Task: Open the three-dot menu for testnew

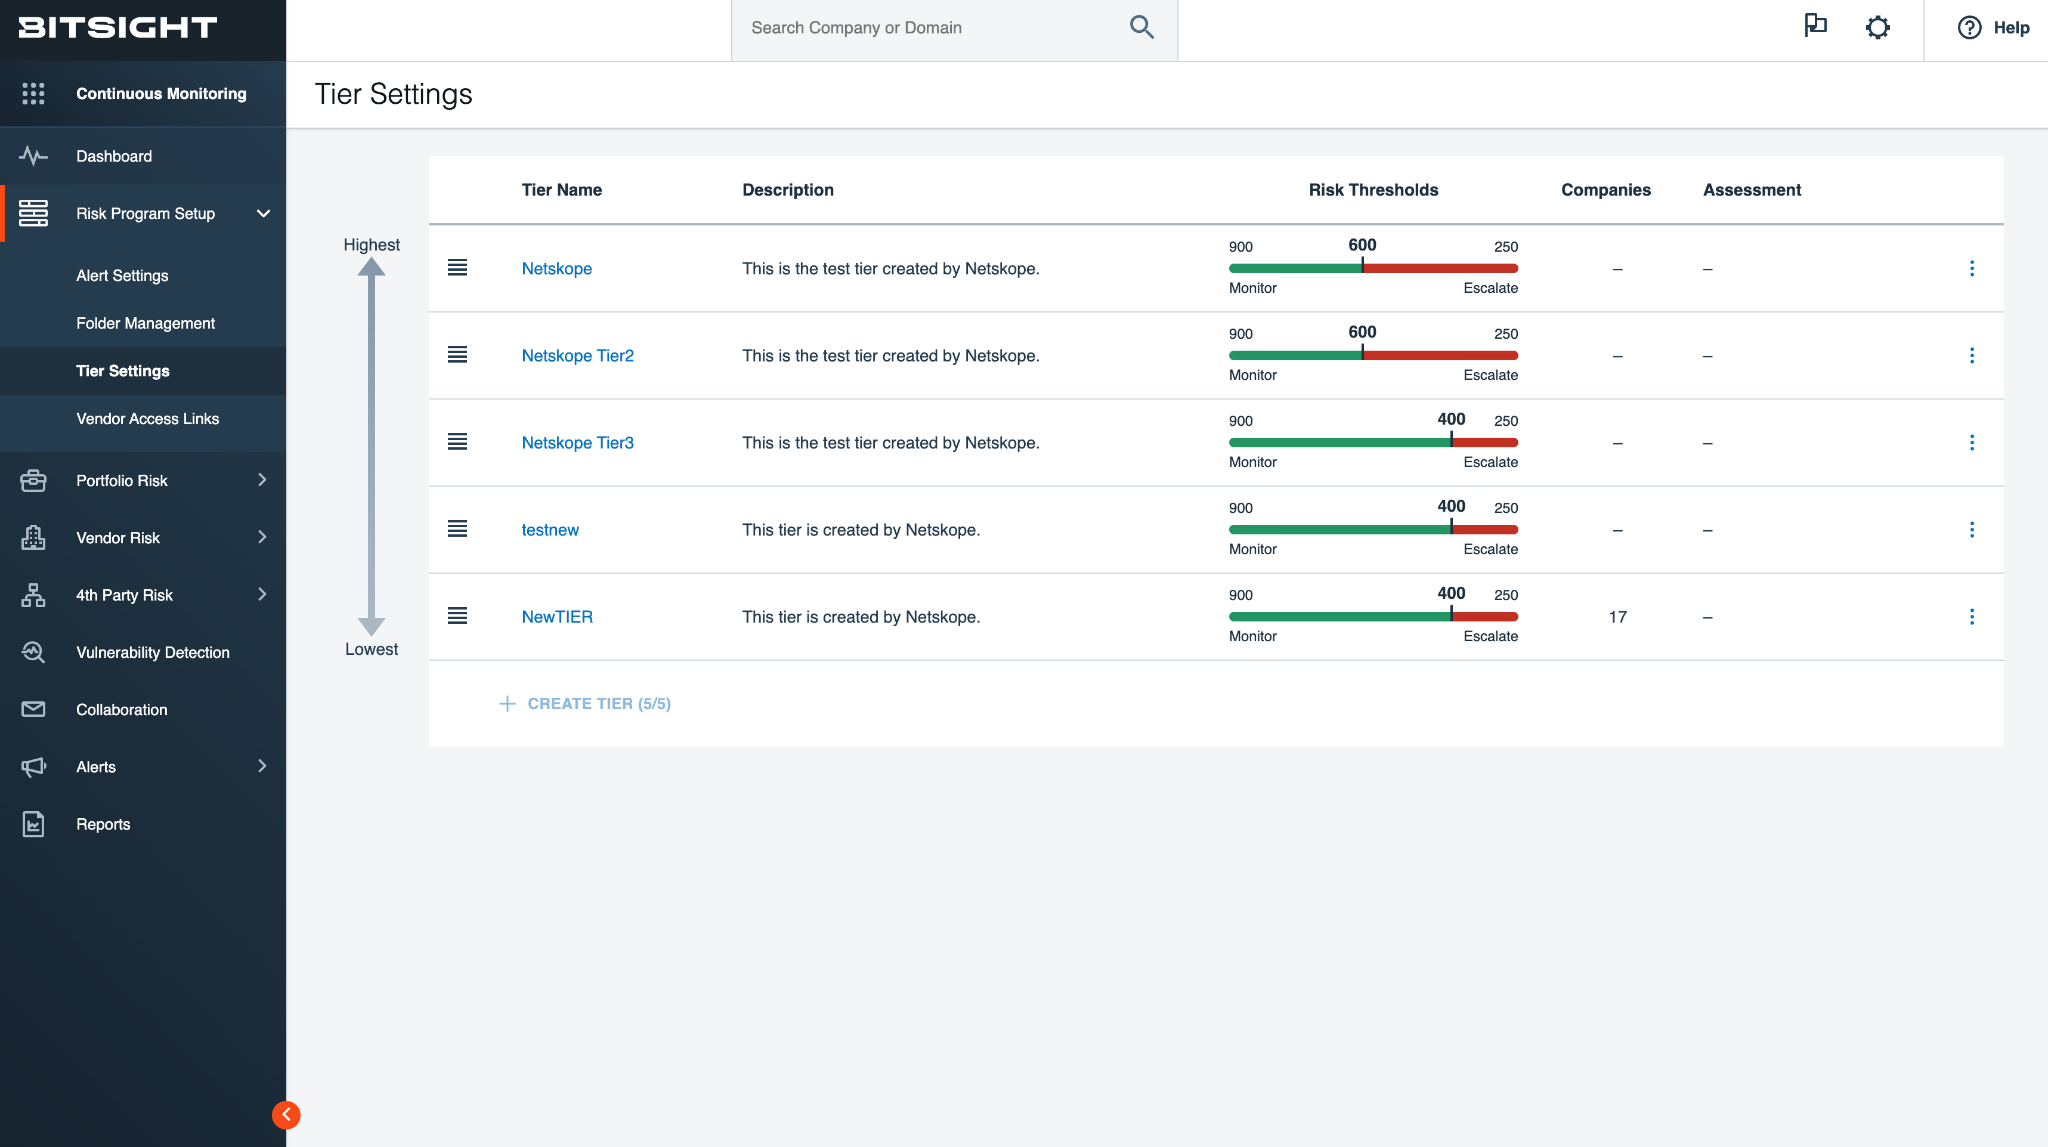Action: pos(1971,529)
